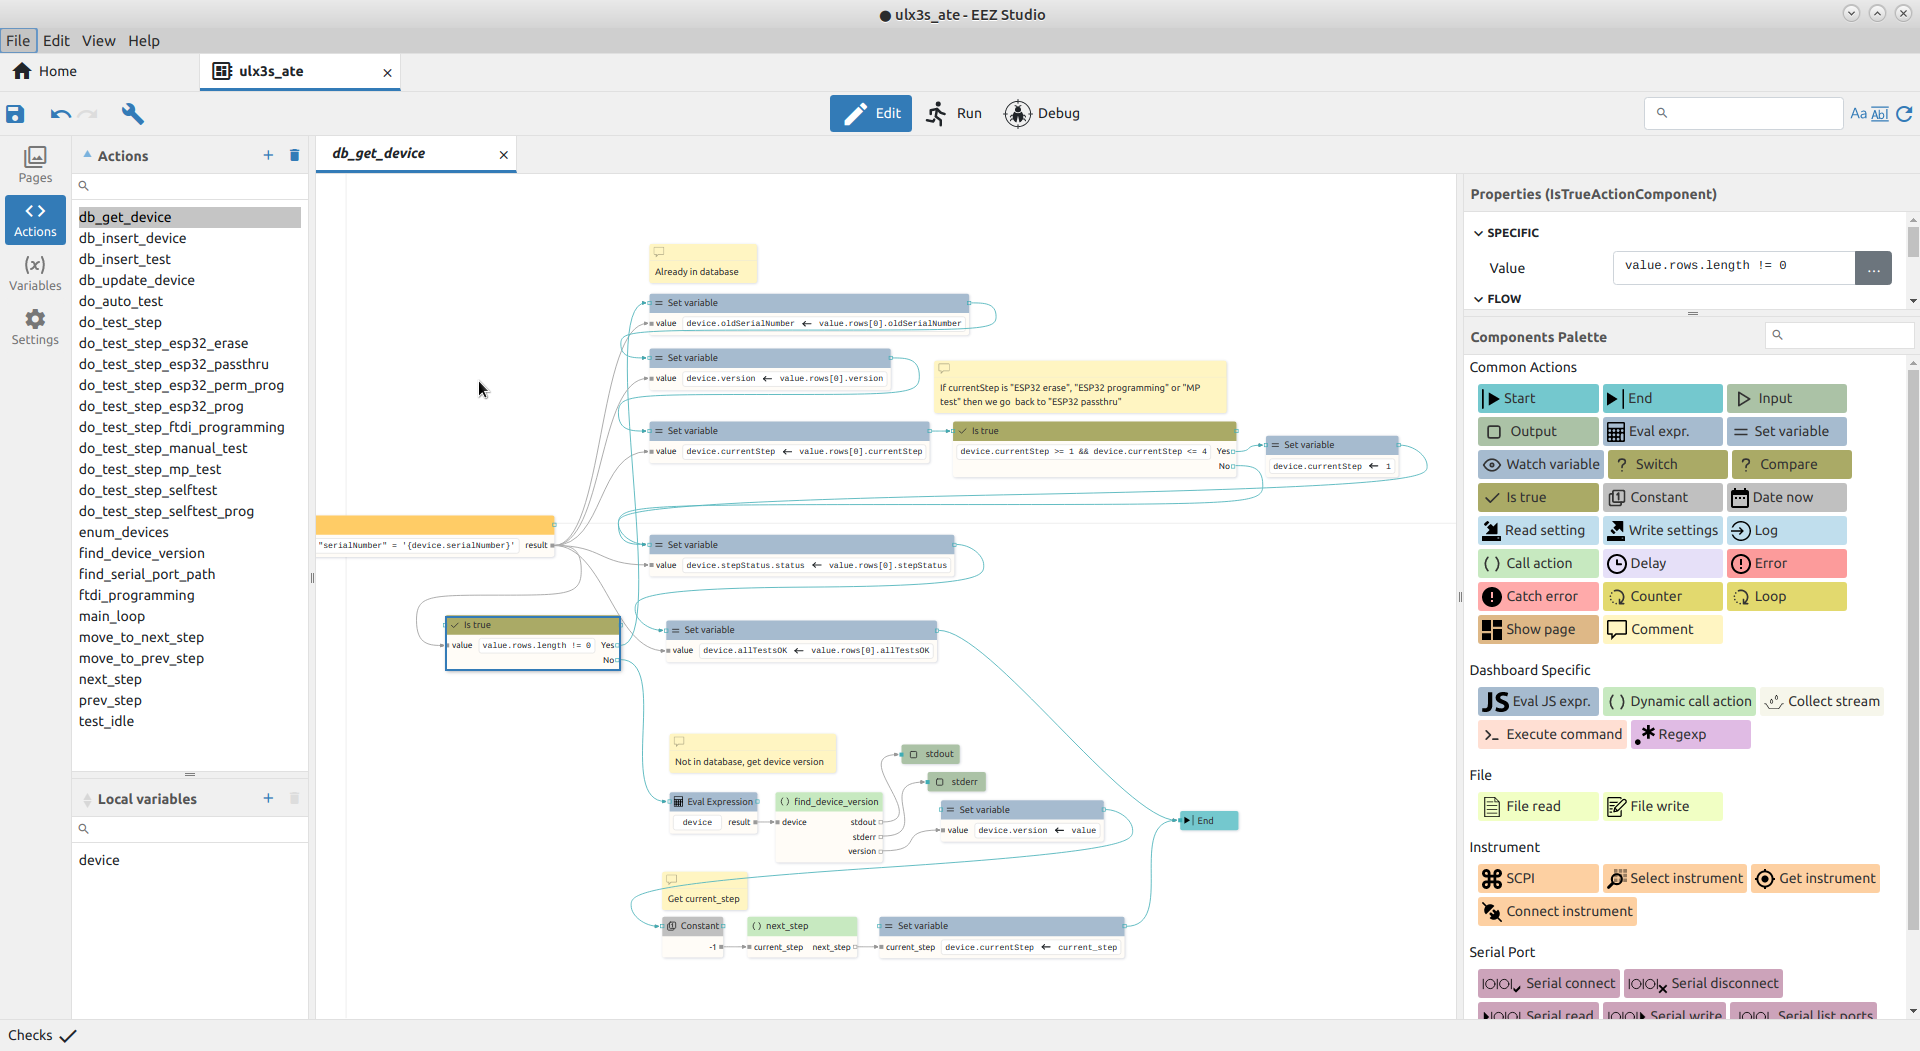Open the Edit menu
Screen dimensions: 1920x1051
pyautogui.click(x=56, y=41)
